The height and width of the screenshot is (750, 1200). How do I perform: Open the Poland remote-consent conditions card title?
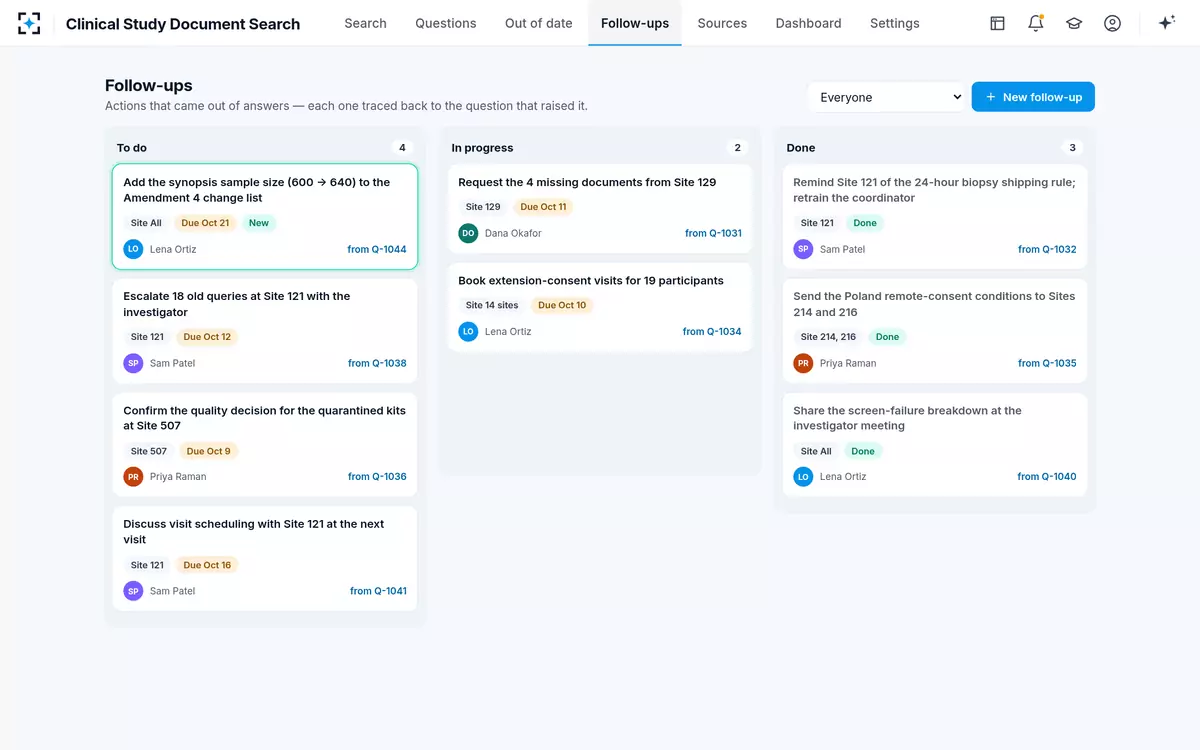(934, 304)
